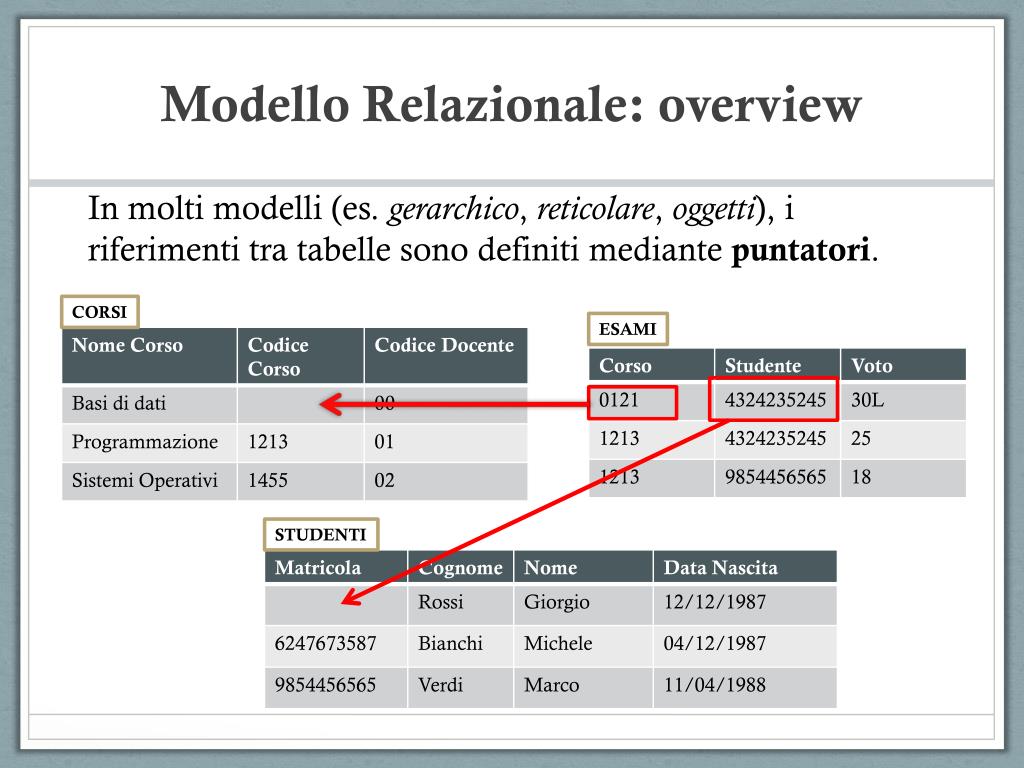Select the bold word "puntatori"

801,250
